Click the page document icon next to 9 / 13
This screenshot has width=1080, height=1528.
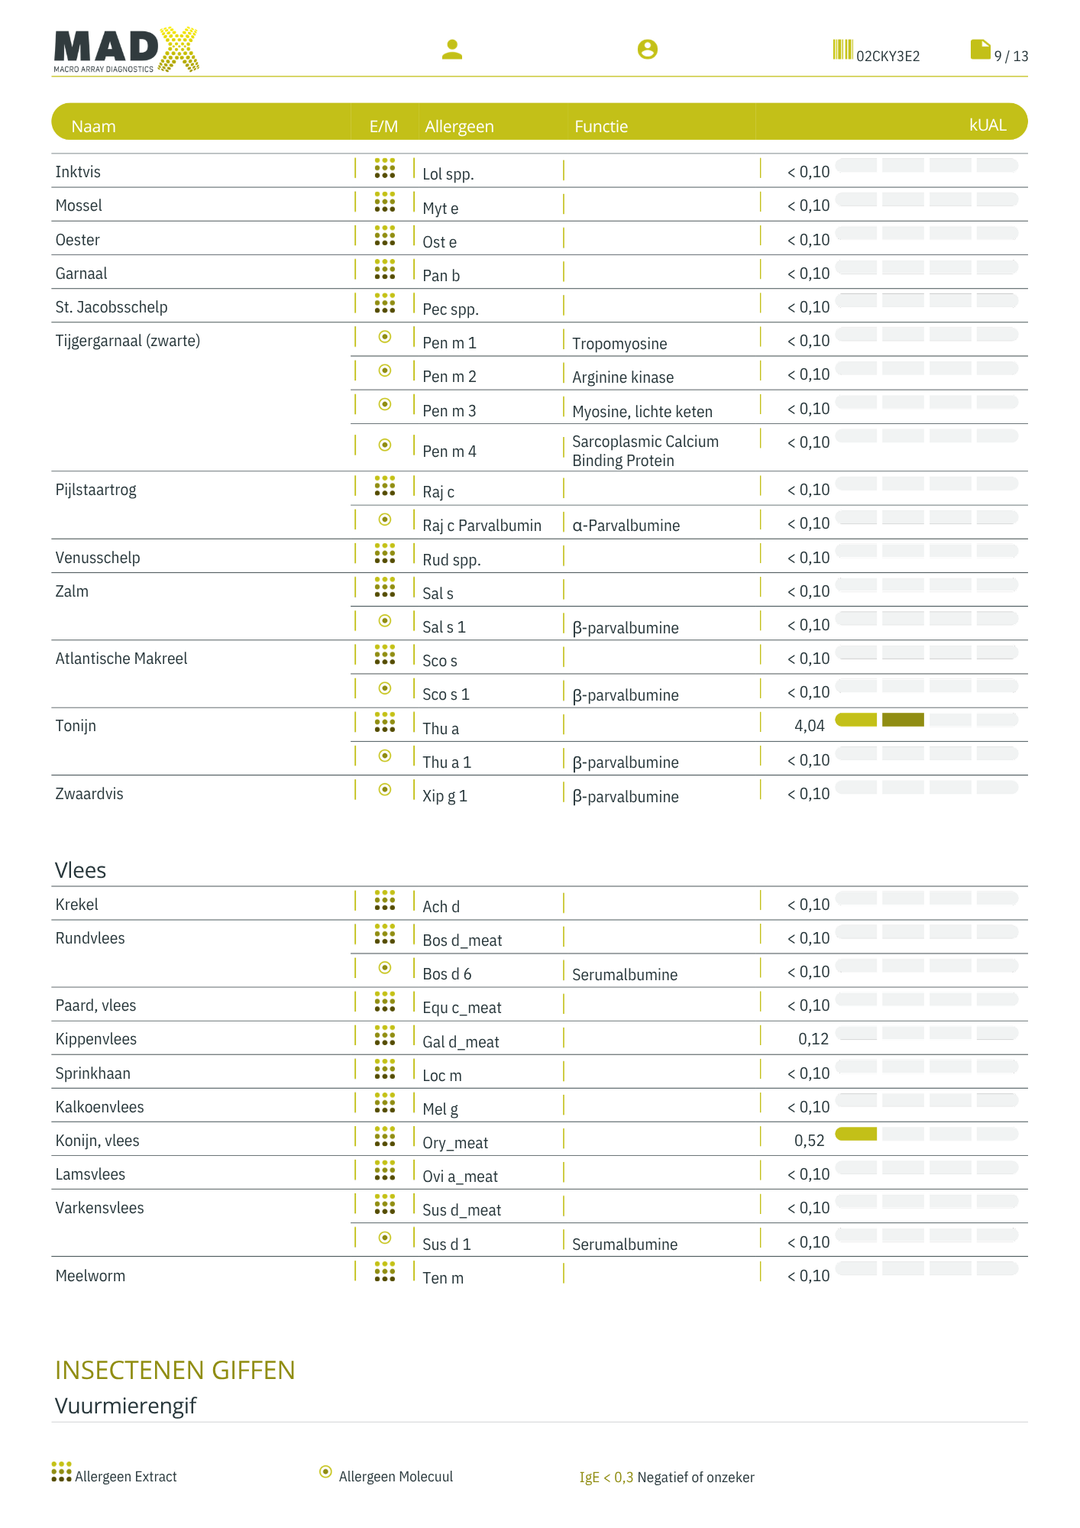980,49
